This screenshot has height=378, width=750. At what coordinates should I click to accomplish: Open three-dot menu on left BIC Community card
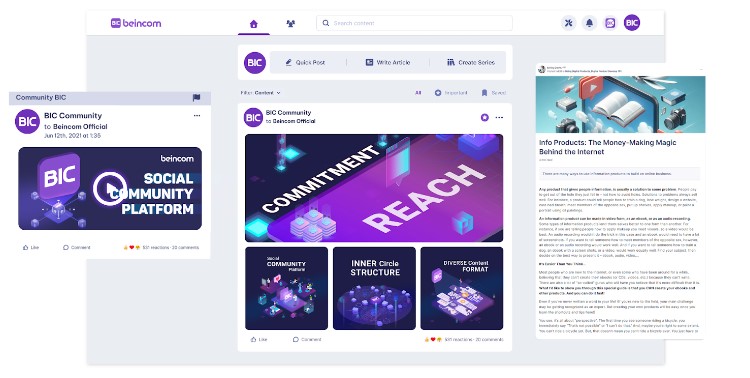pyautogui.click(x=197, y=115)
